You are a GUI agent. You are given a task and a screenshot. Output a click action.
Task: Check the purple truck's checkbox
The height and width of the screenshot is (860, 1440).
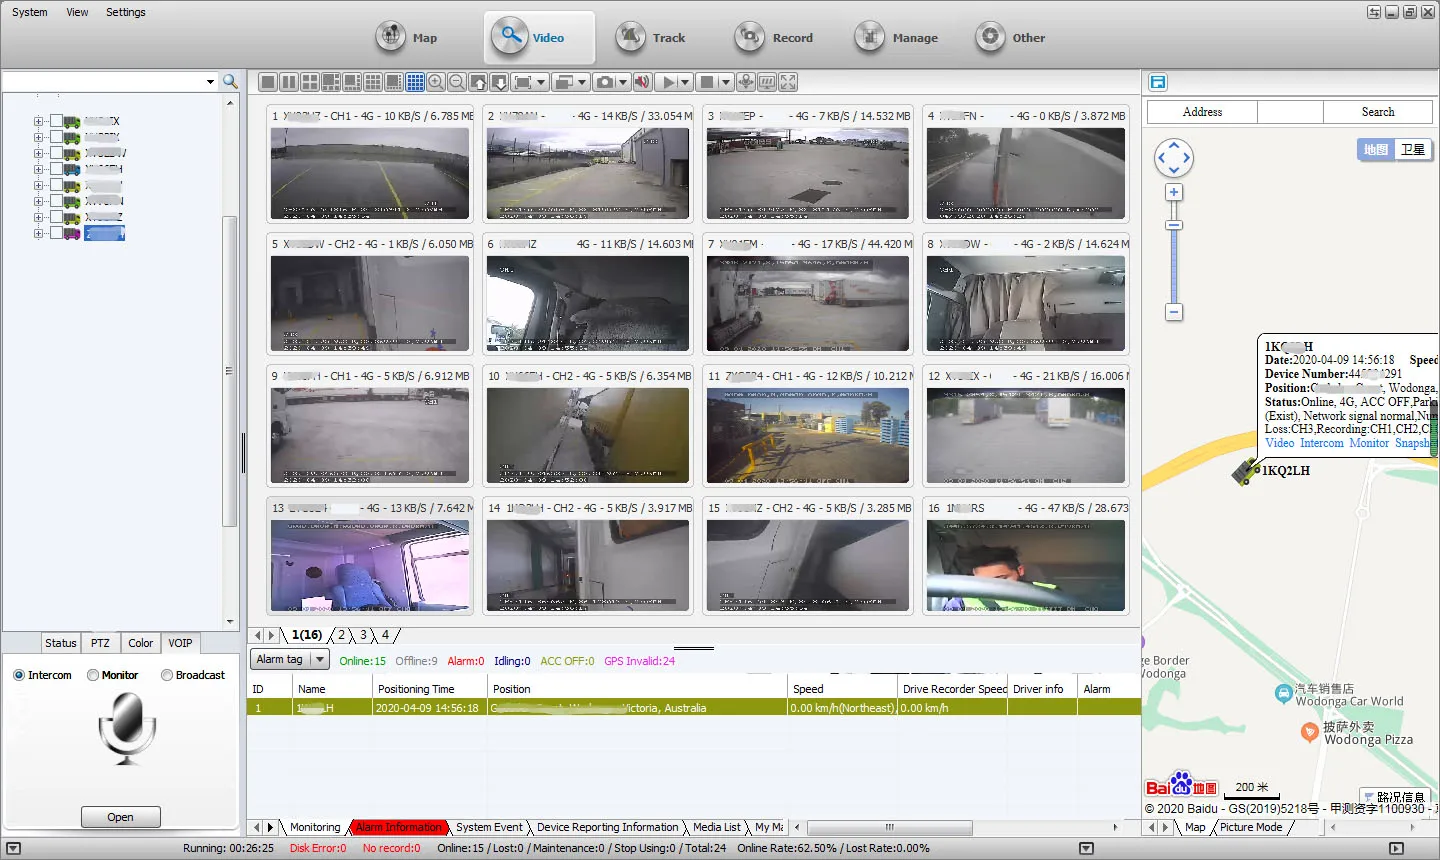(56, 233)
